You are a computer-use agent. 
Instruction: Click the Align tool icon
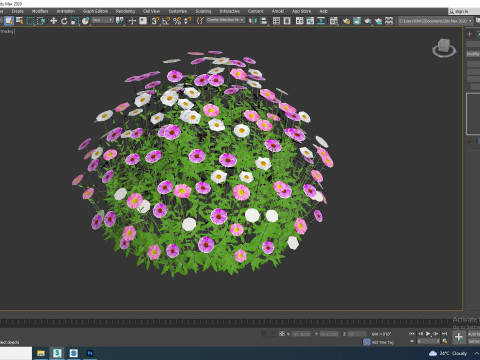tap(264, 21)
